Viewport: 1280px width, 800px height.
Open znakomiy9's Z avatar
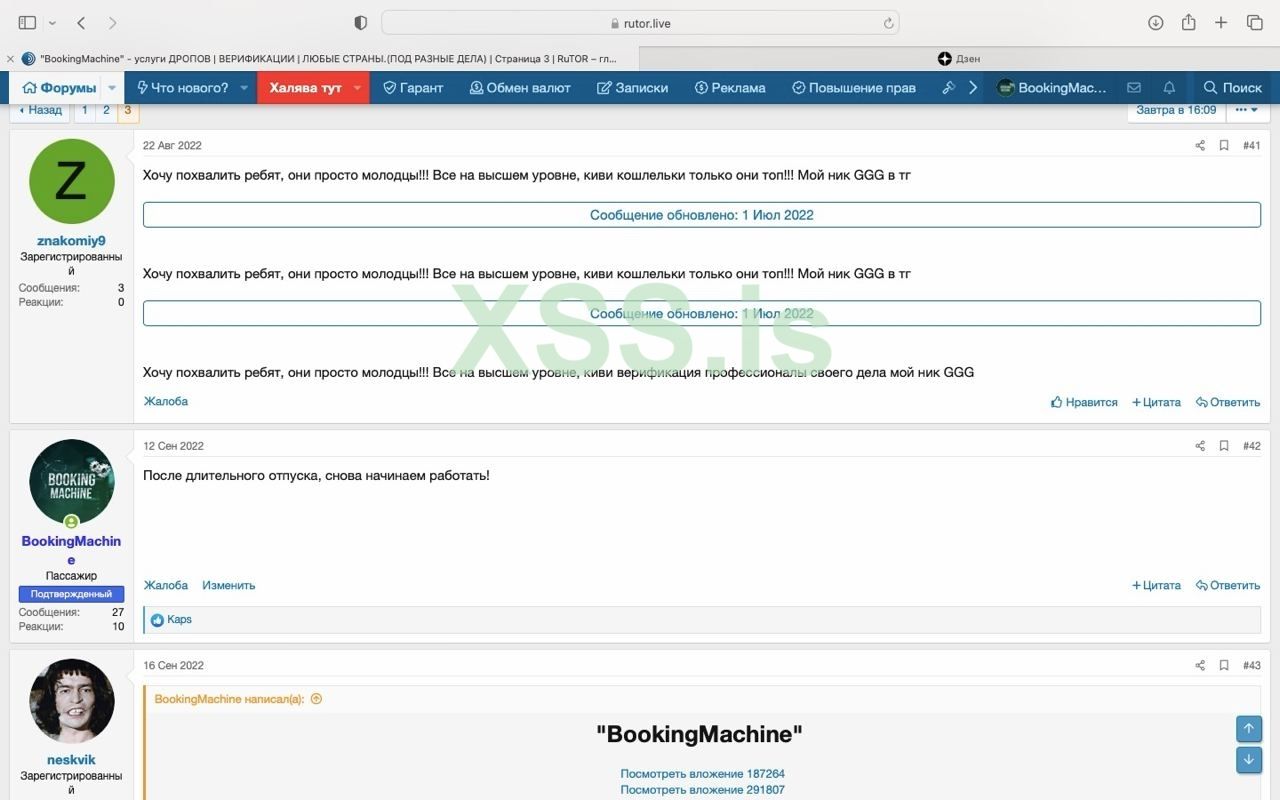tap(72, 181)
